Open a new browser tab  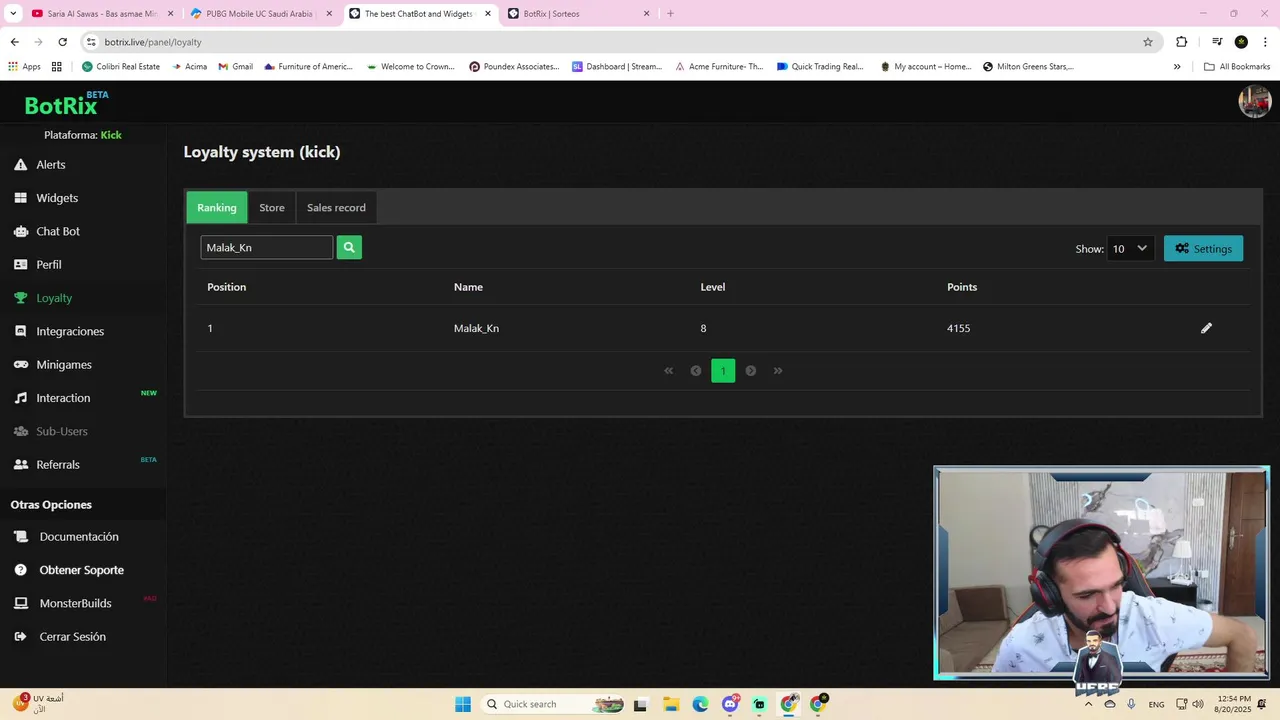click(670, 14)
